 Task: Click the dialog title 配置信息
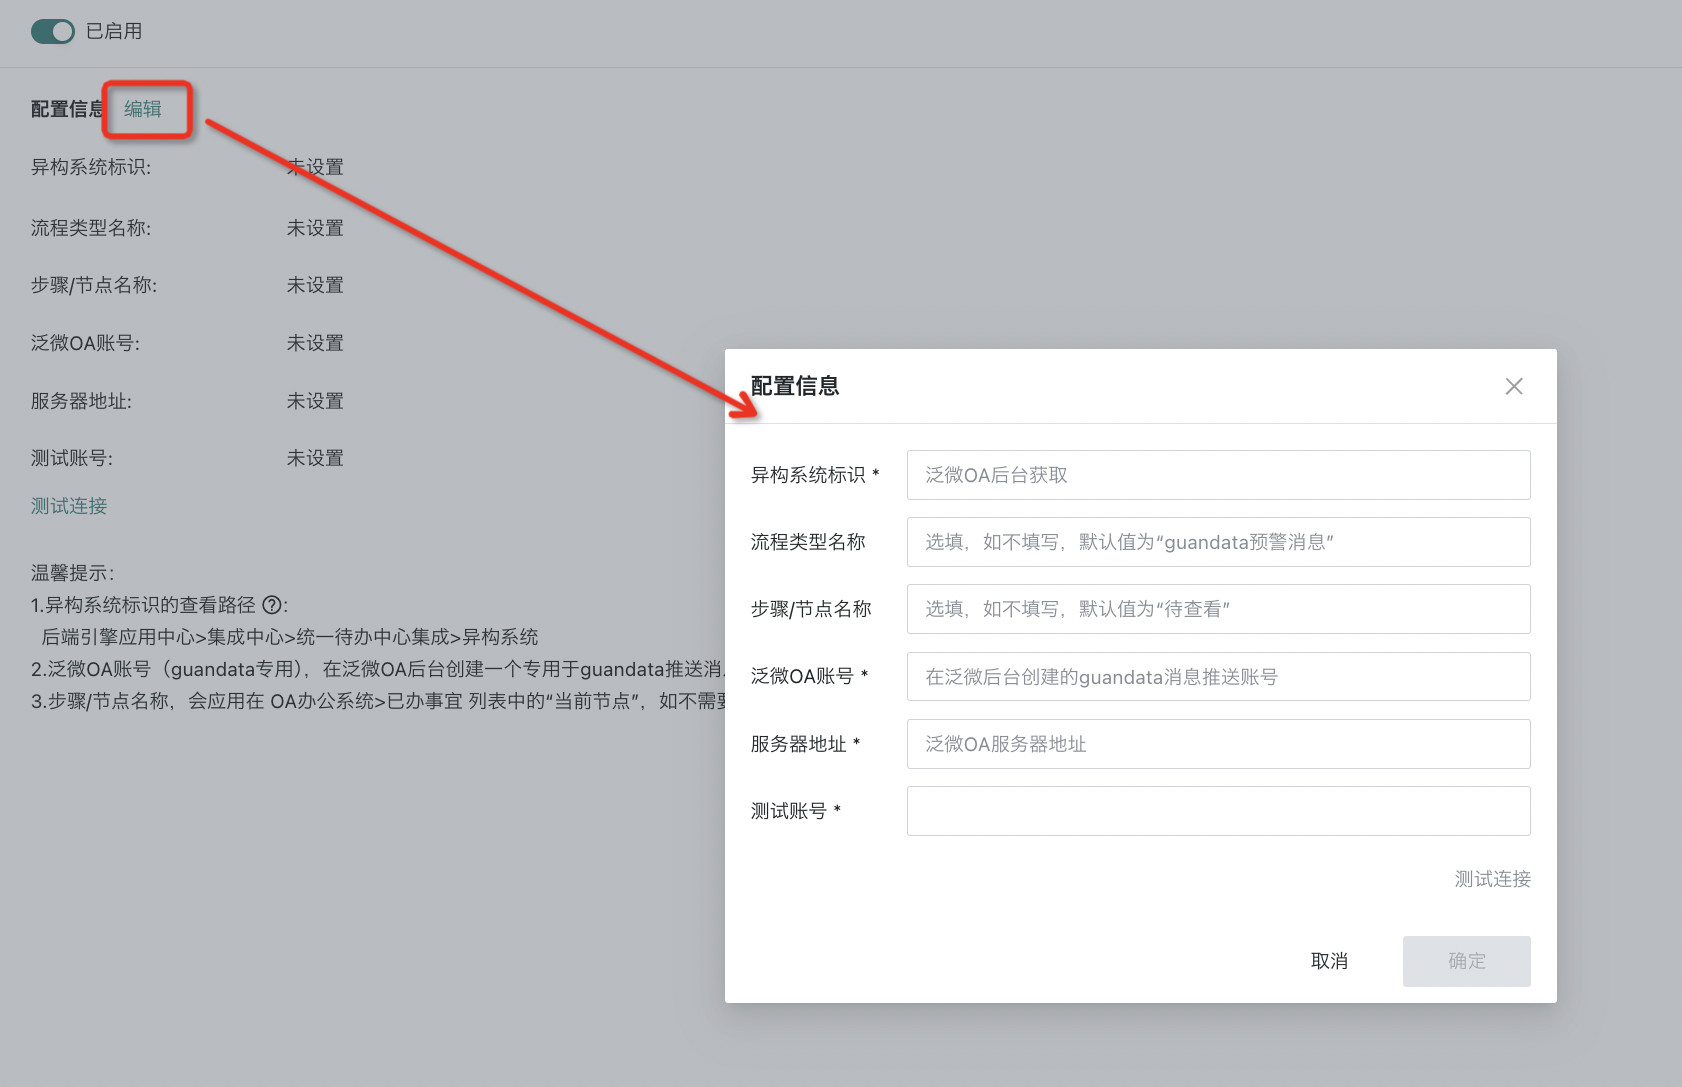coord(795,386)
